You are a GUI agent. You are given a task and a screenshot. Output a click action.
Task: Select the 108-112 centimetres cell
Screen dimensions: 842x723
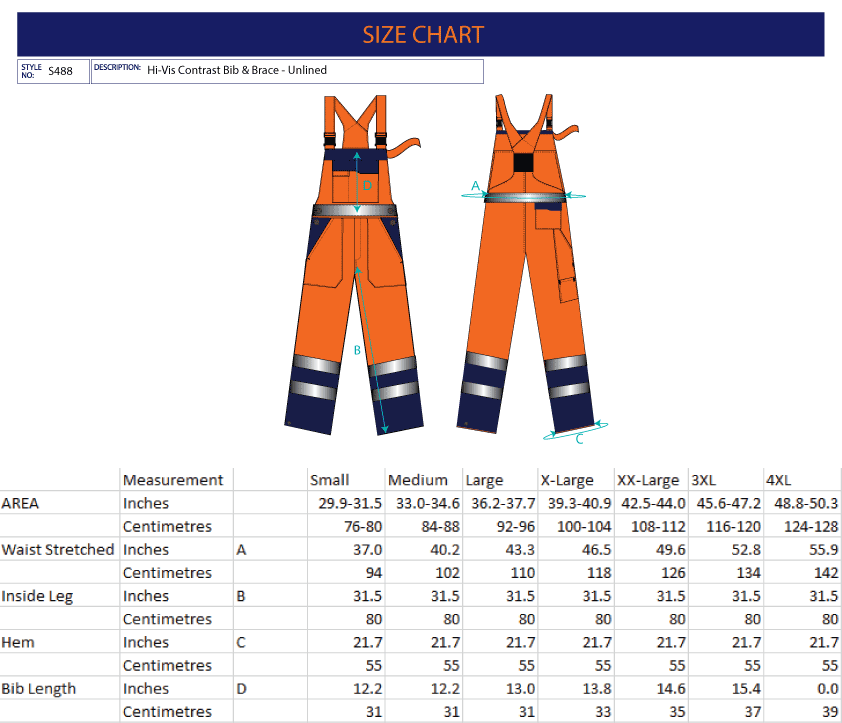coord(658,526)
